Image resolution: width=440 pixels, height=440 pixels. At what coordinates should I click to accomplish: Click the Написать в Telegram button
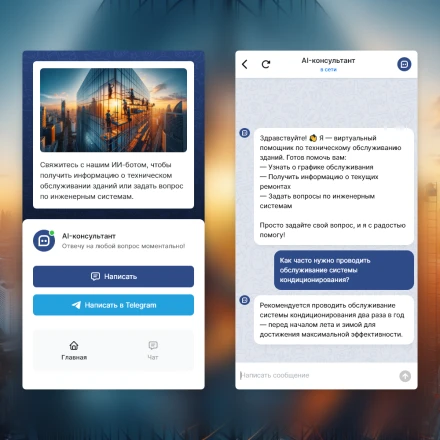pyautogui.click(x=113, y=305)
